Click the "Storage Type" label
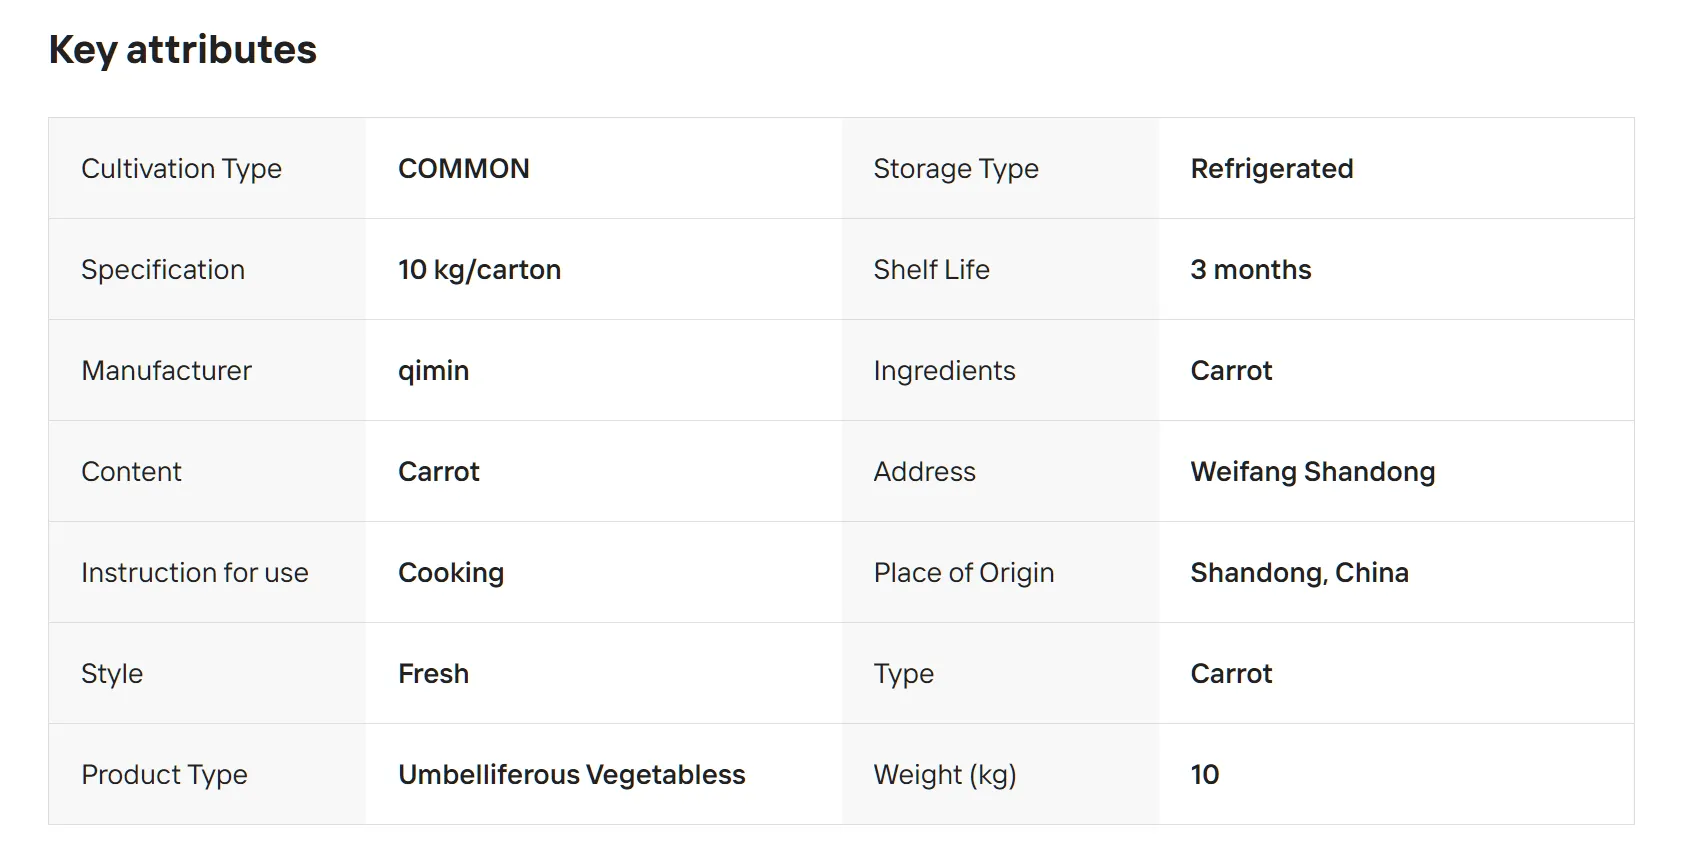Viewport: 1692px width, 860px height. pyautogui.click(x=955, y=169)
